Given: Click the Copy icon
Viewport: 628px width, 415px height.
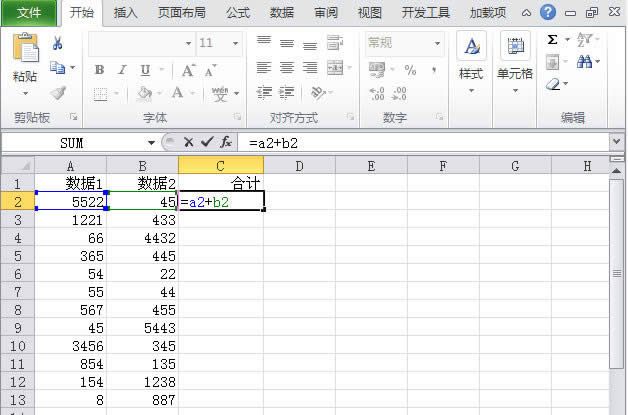Looking at the screenshot, I should point(57,67).
